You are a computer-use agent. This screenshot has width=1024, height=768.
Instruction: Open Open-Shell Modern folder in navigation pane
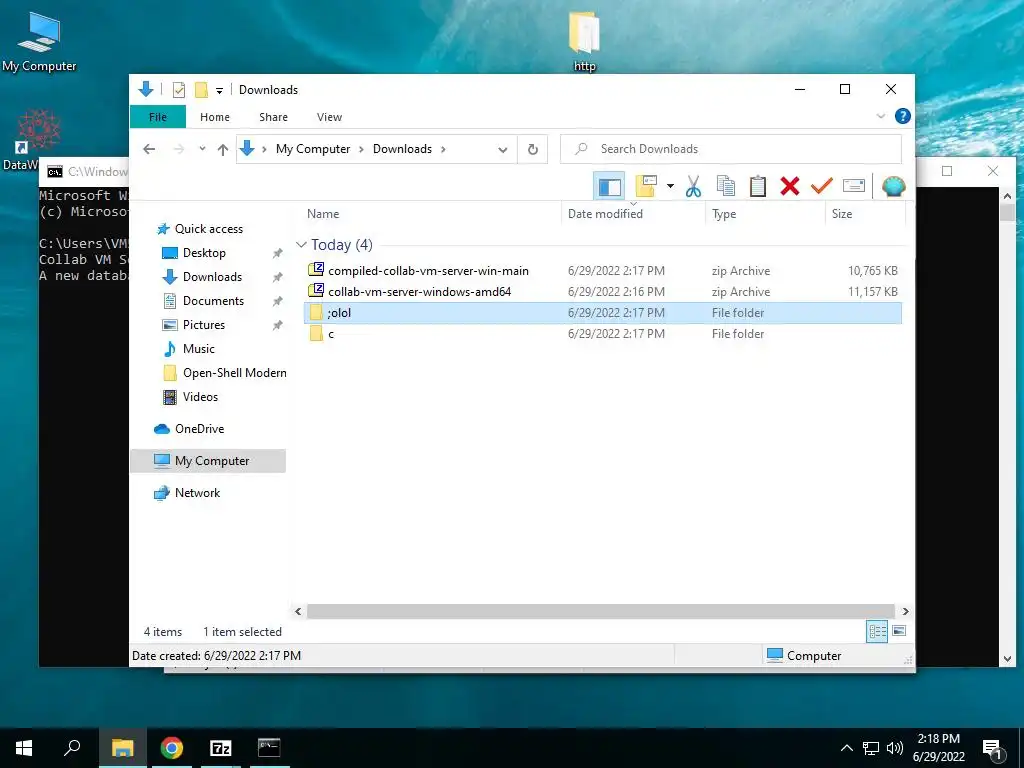click(x=234, y=373)
